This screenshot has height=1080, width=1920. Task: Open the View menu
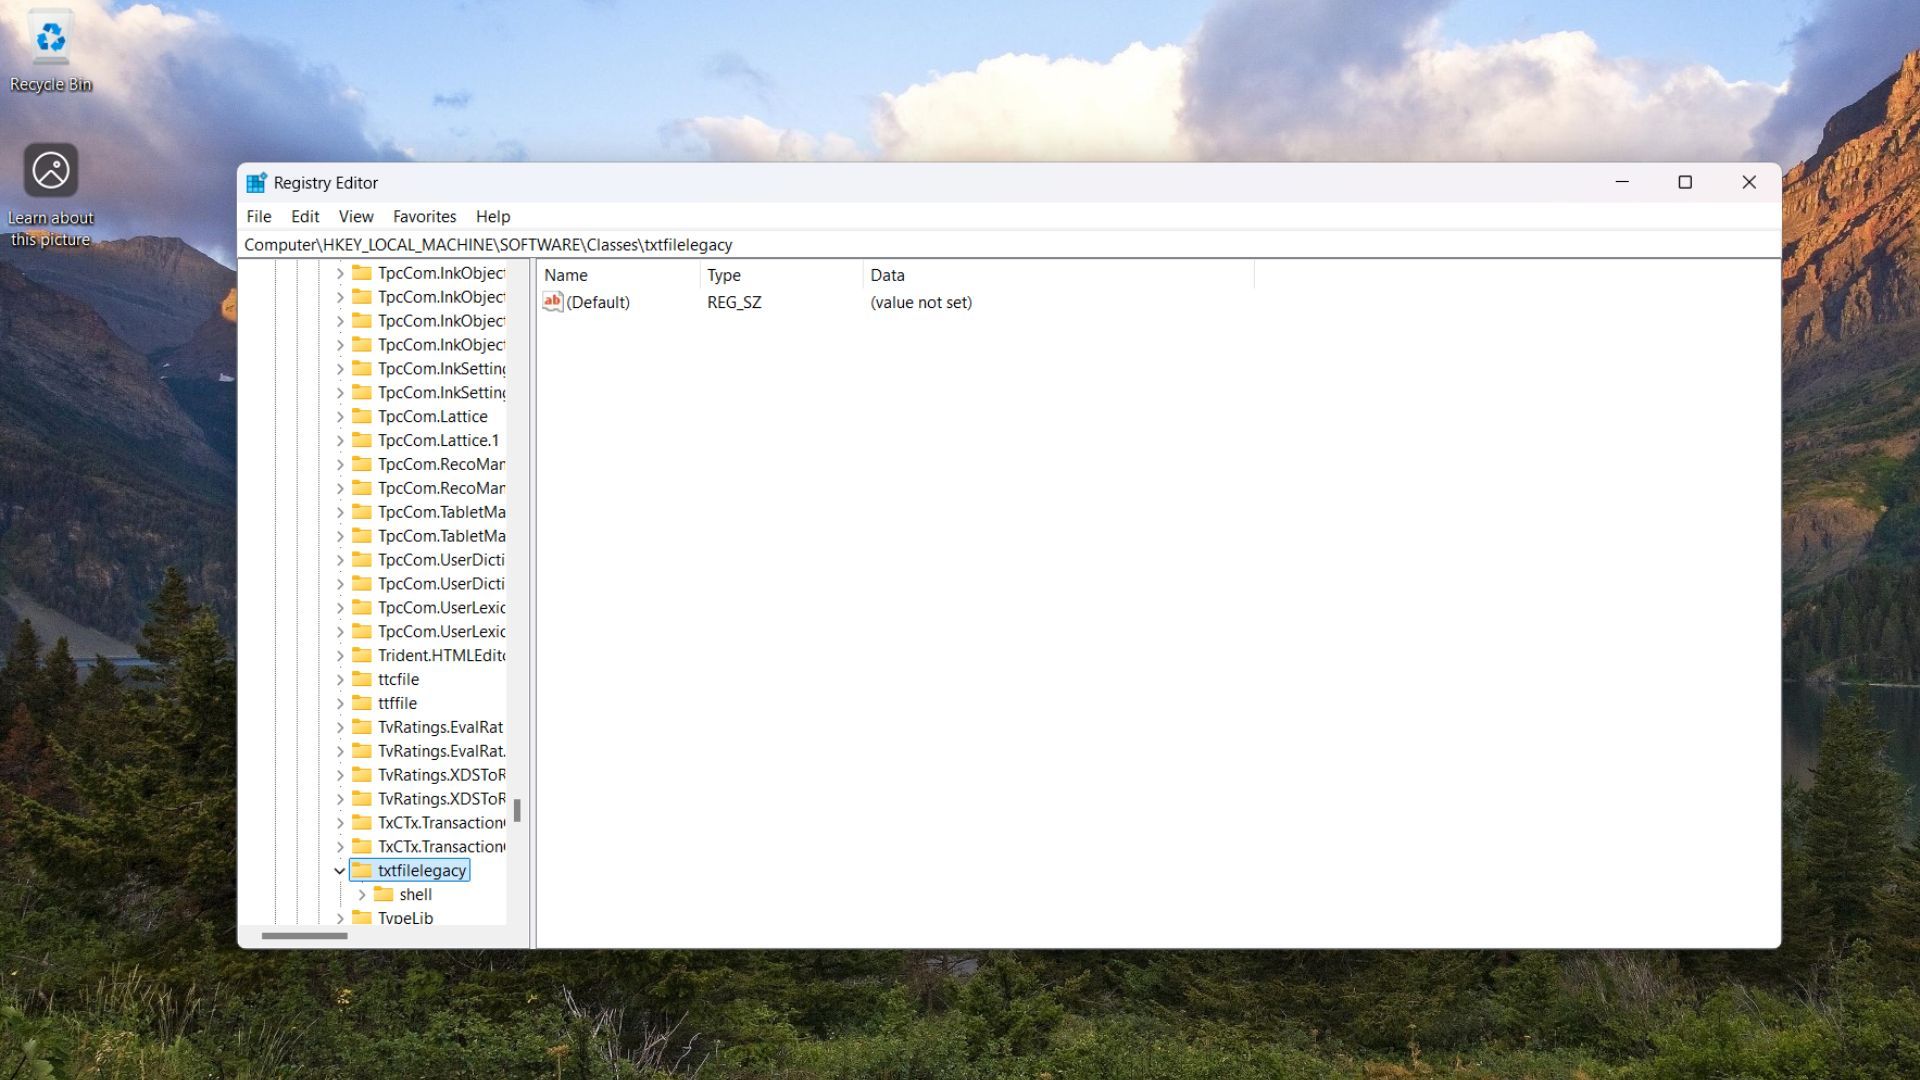pyautogui.click(x=355, y=216)
